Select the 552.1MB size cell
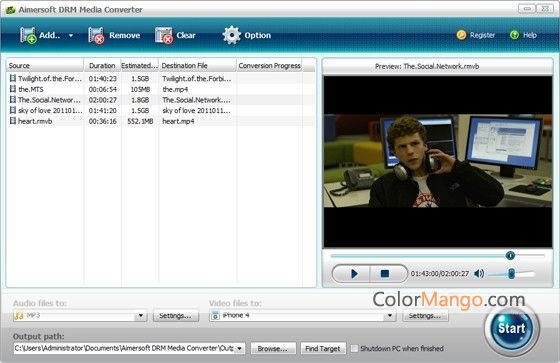560x363 pixels. 140,121
